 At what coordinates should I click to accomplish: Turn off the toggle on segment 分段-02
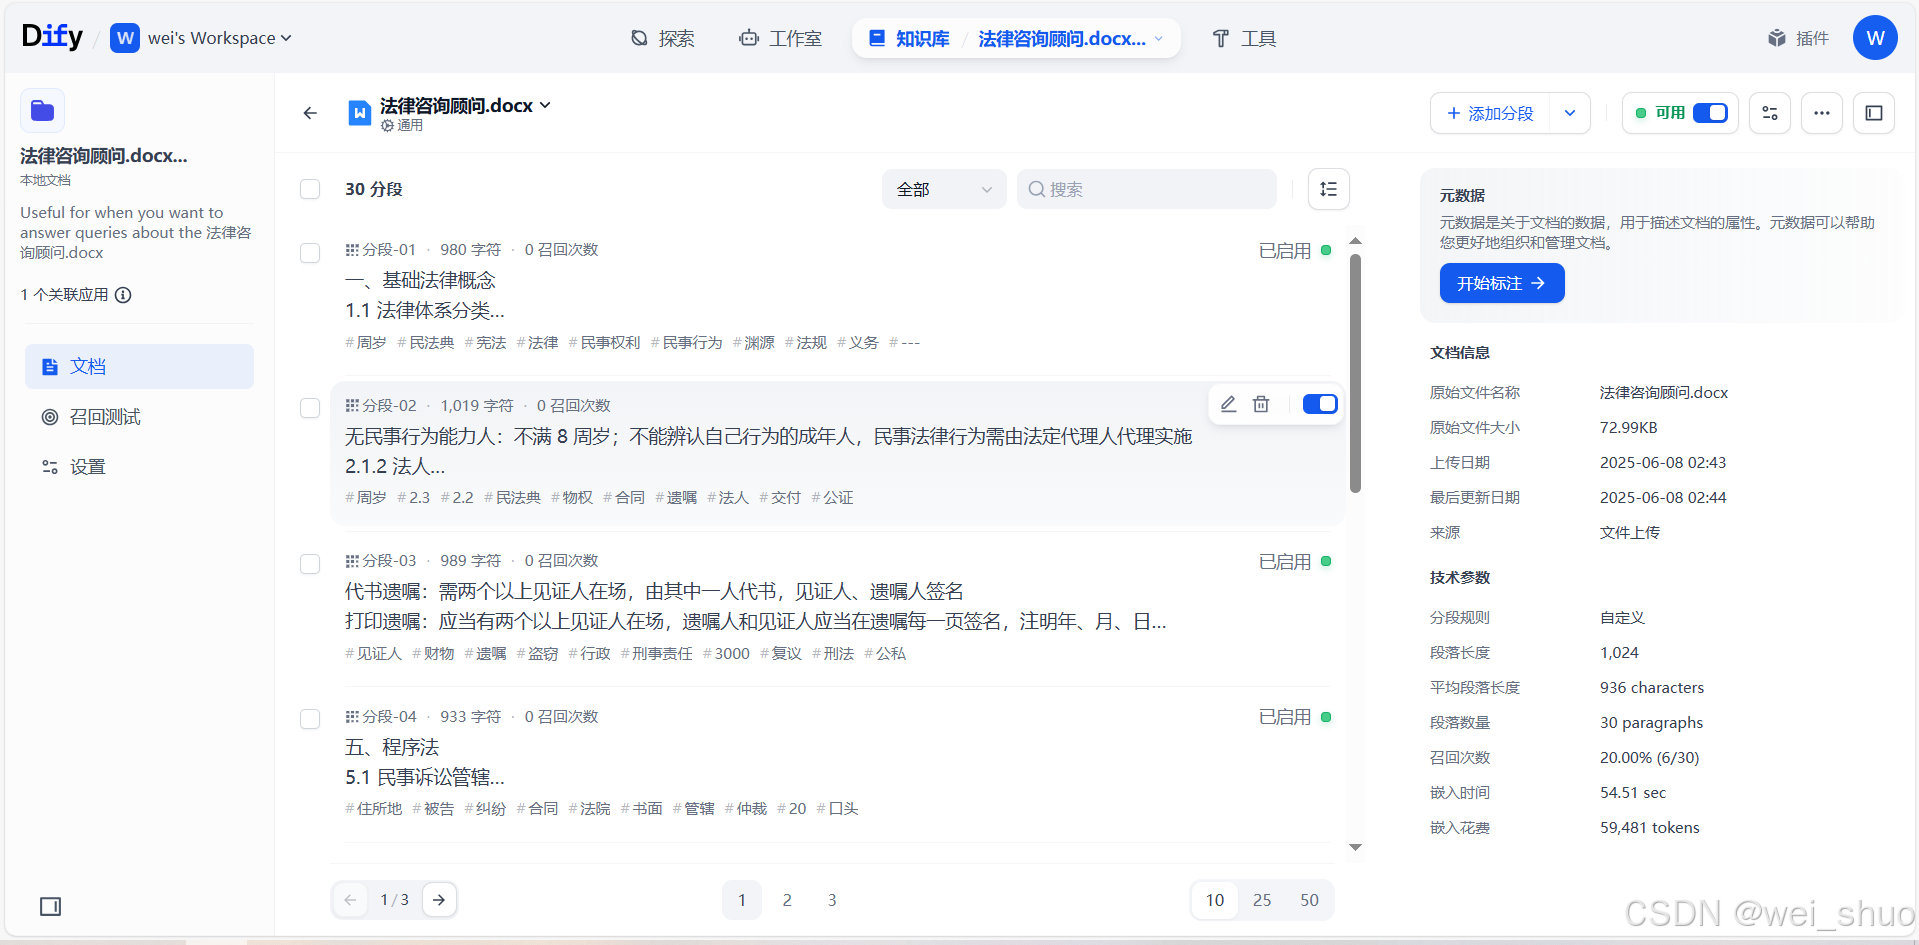point(1319,404)
